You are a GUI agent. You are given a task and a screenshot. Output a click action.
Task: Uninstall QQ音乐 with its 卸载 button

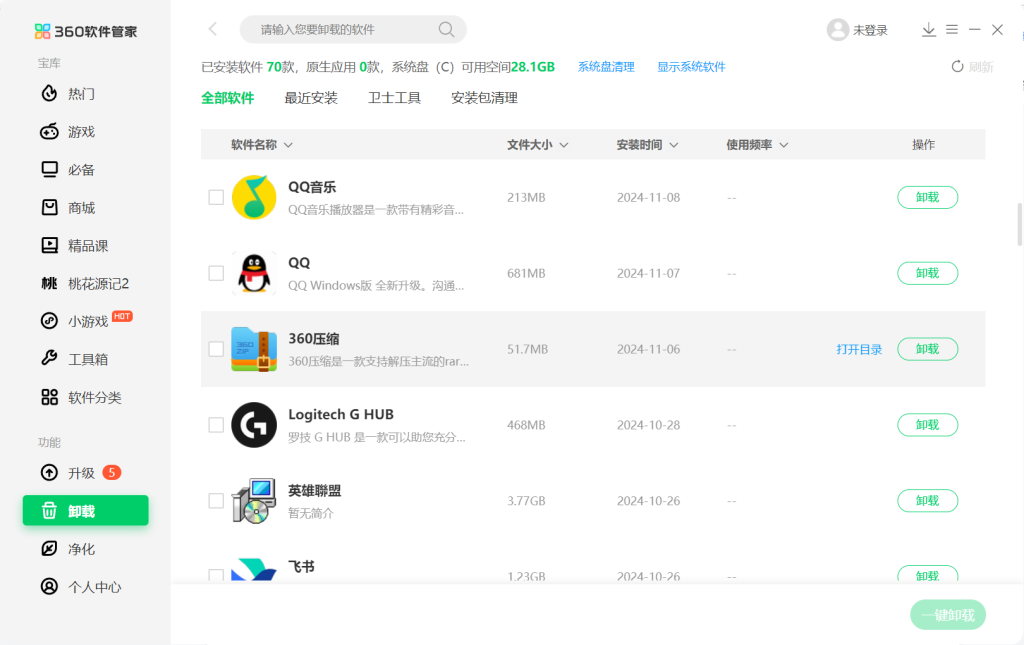pos(927,197)
